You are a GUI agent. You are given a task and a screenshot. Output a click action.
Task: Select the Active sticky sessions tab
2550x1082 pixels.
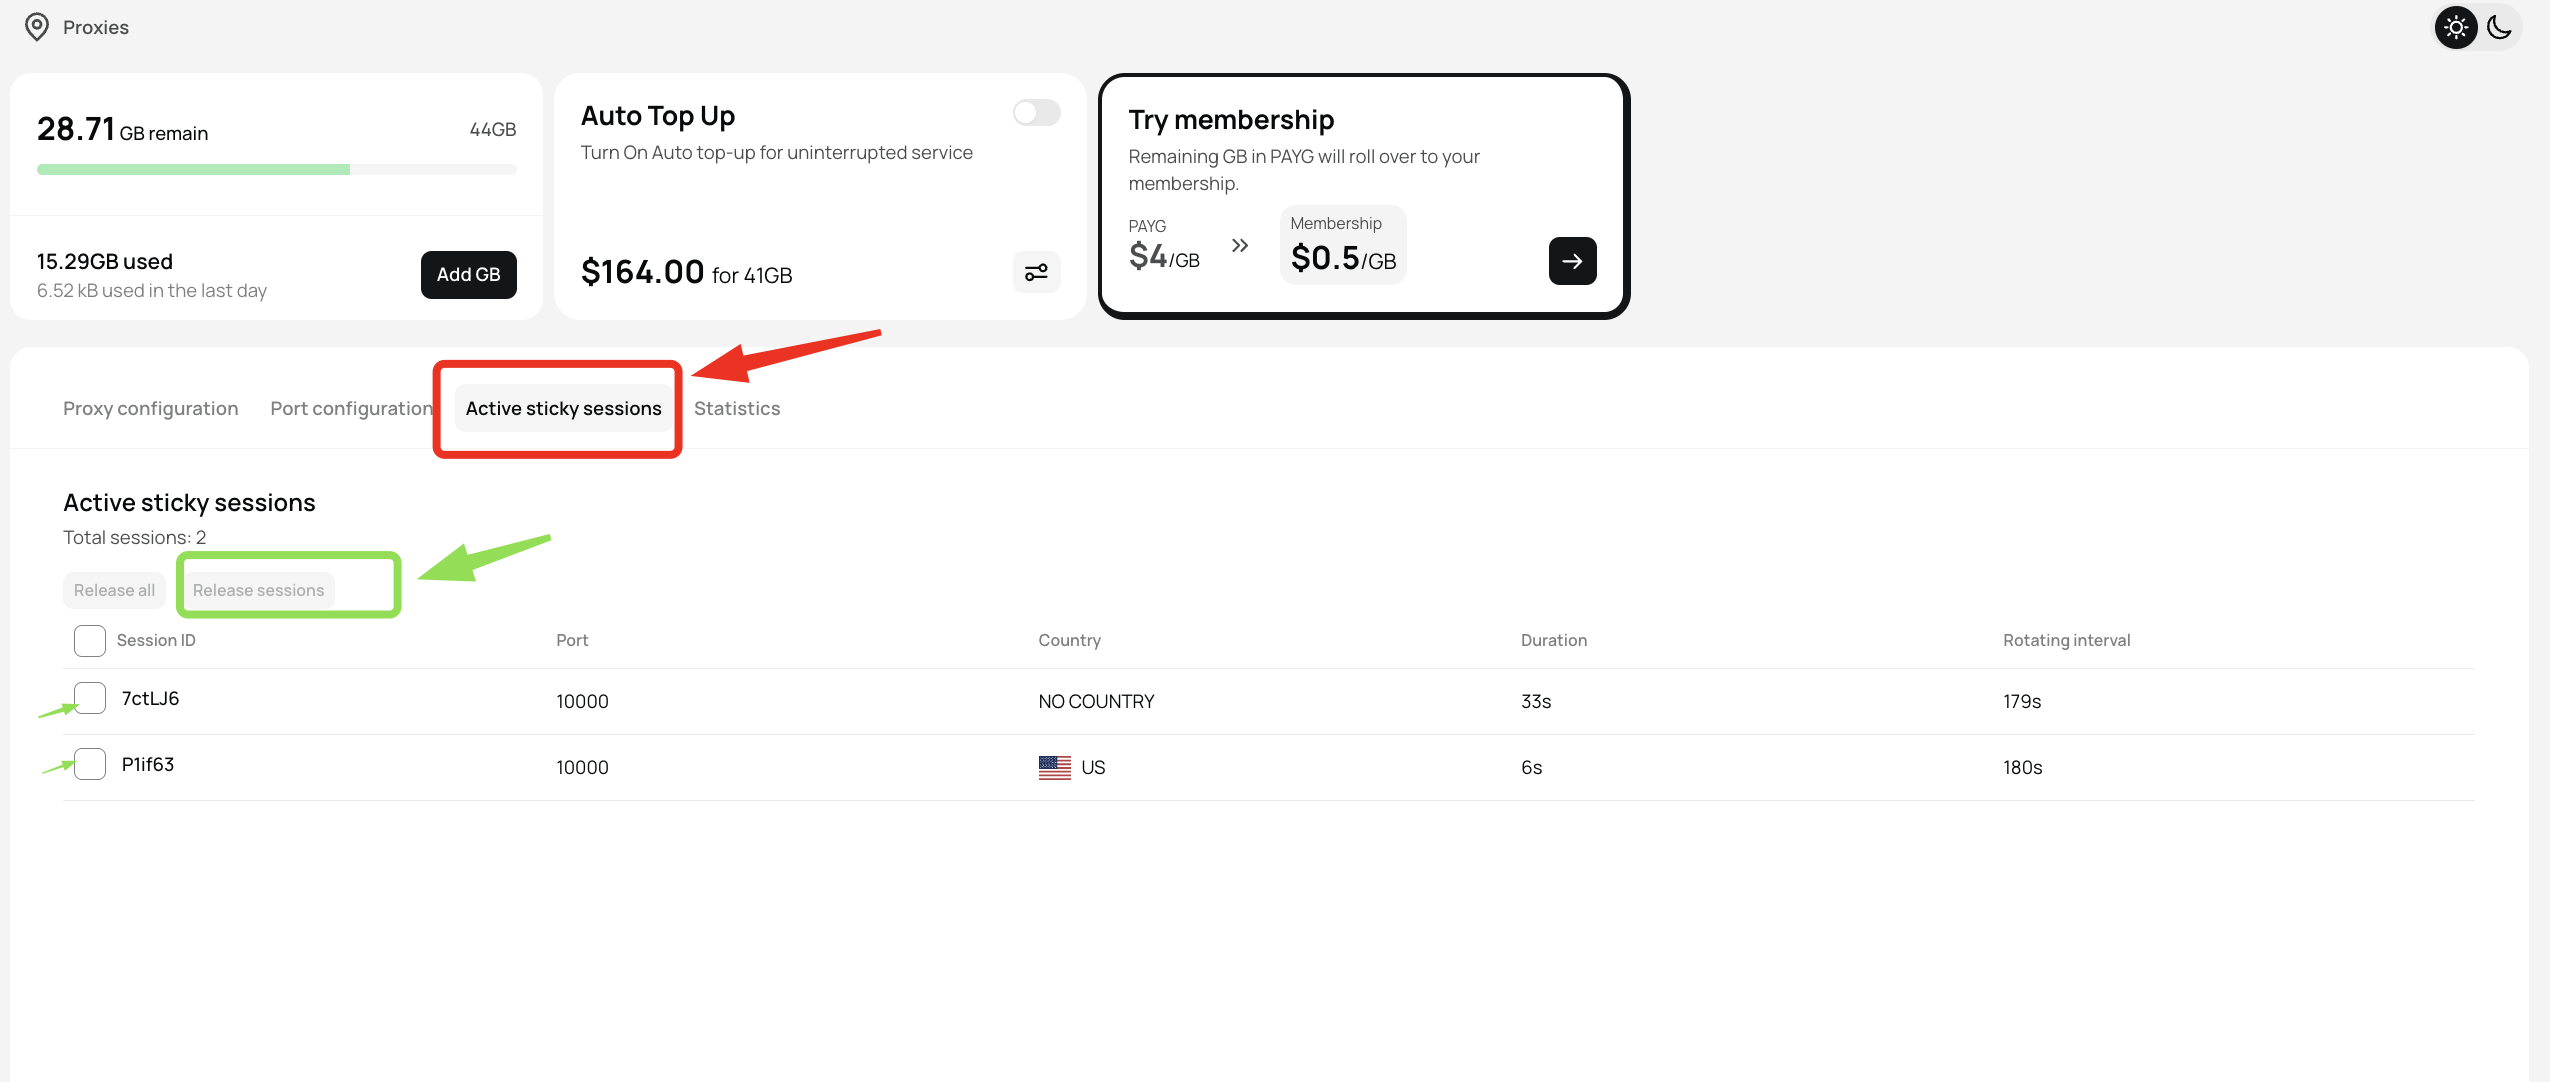563,408
